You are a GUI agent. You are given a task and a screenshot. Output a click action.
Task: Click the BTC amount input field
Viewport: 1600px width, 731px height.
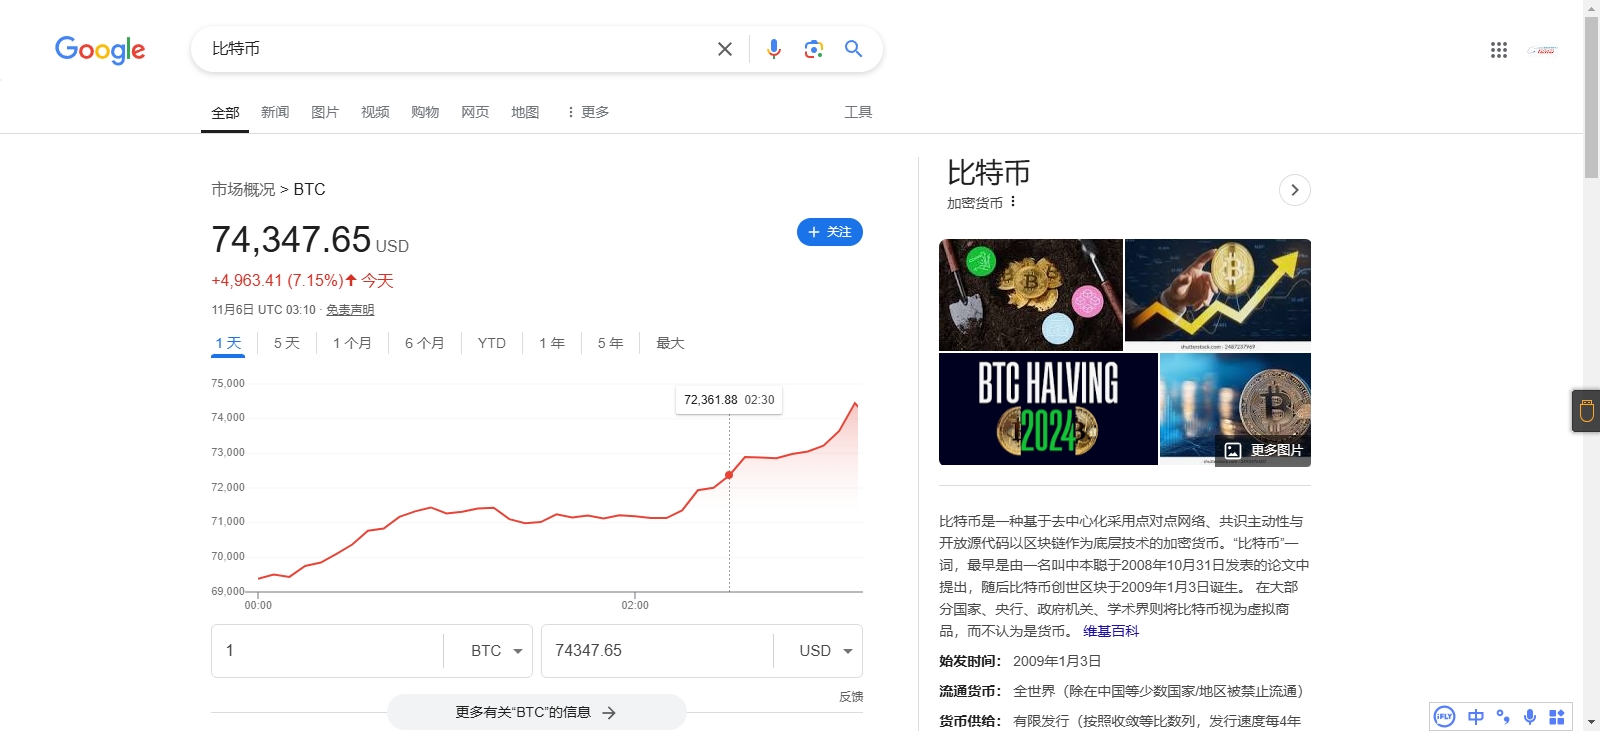tap(327, 651)
